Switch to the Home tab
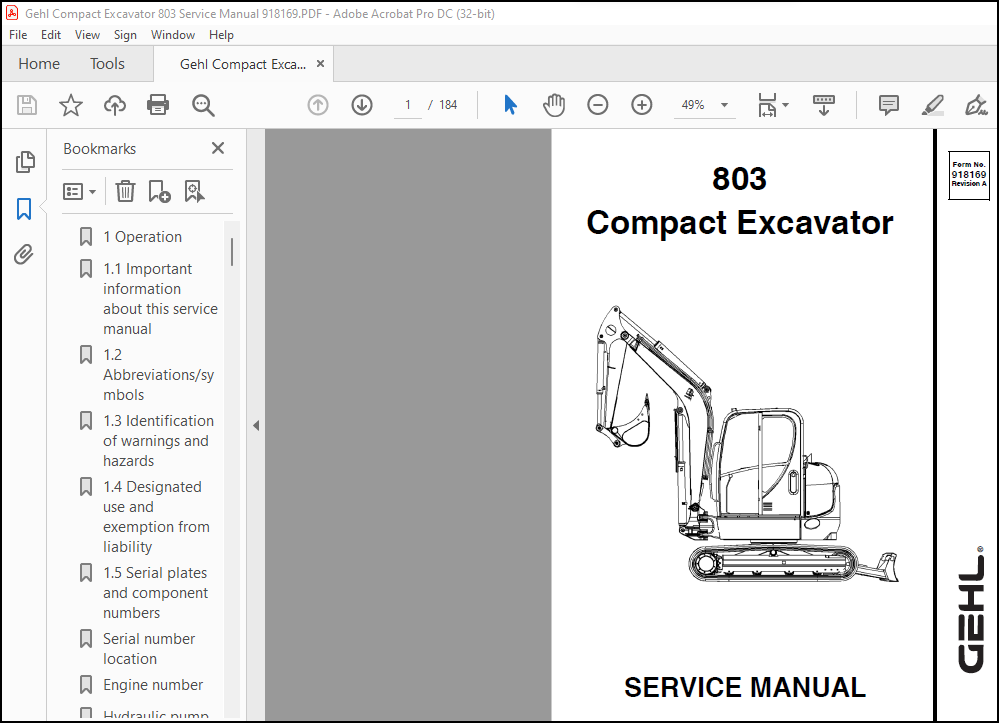 39,64
